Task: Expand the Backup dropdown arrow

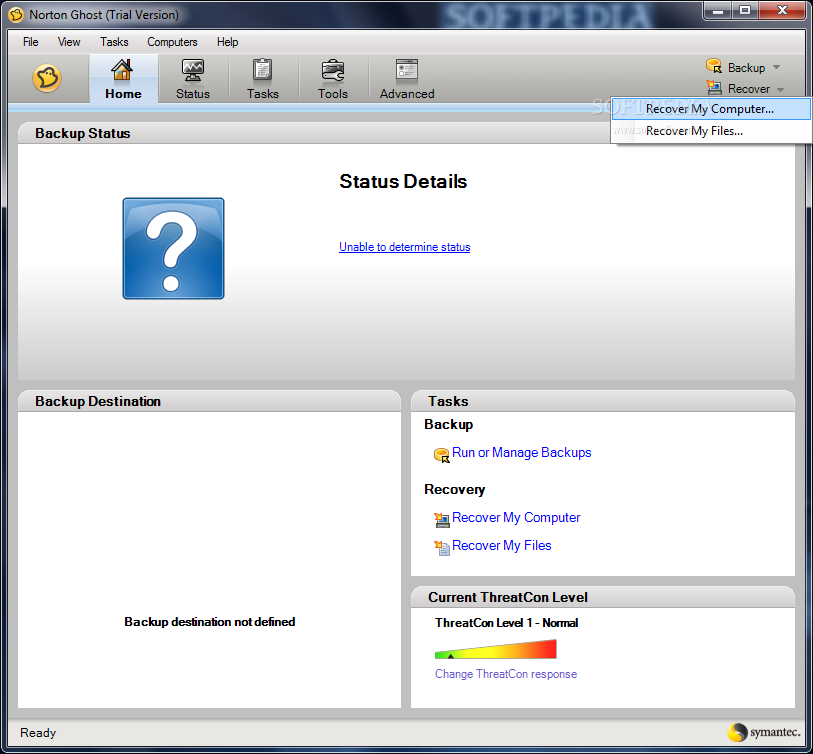Action: 776,67
